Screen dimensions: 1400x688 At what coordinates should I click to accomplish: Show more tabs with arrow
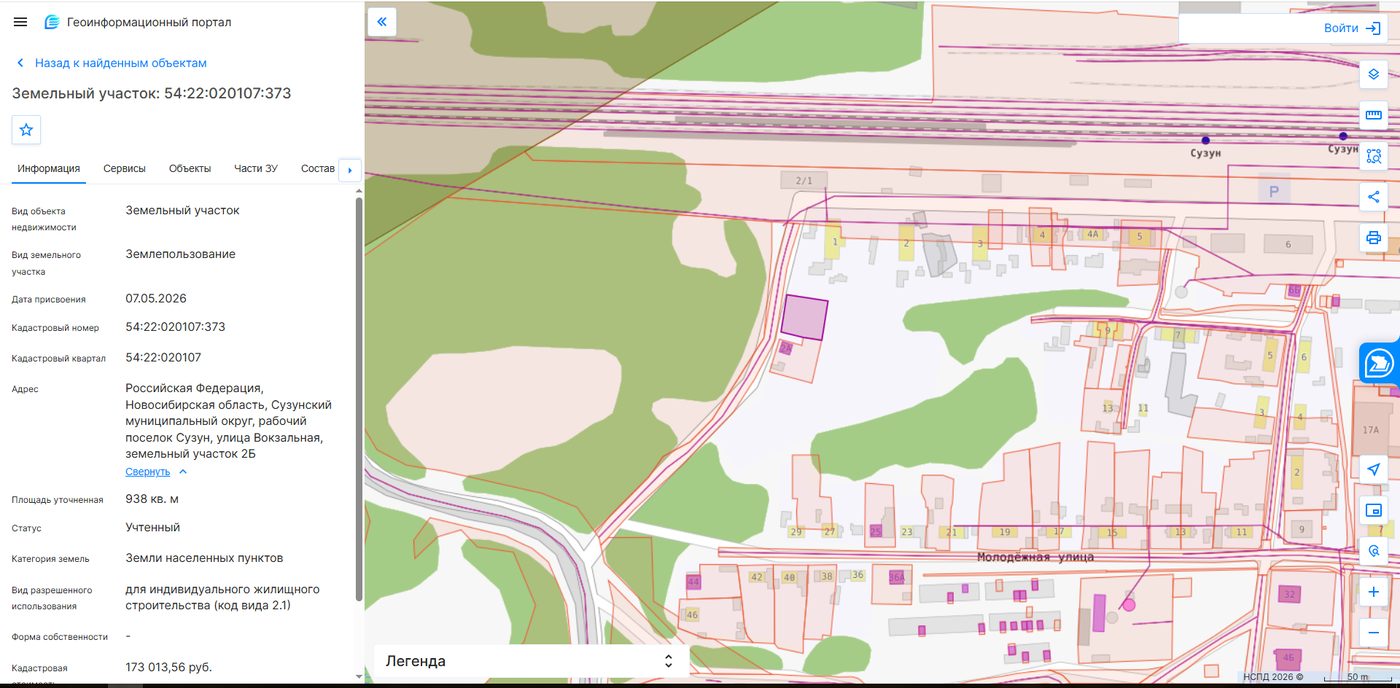[x=349, y=170]
